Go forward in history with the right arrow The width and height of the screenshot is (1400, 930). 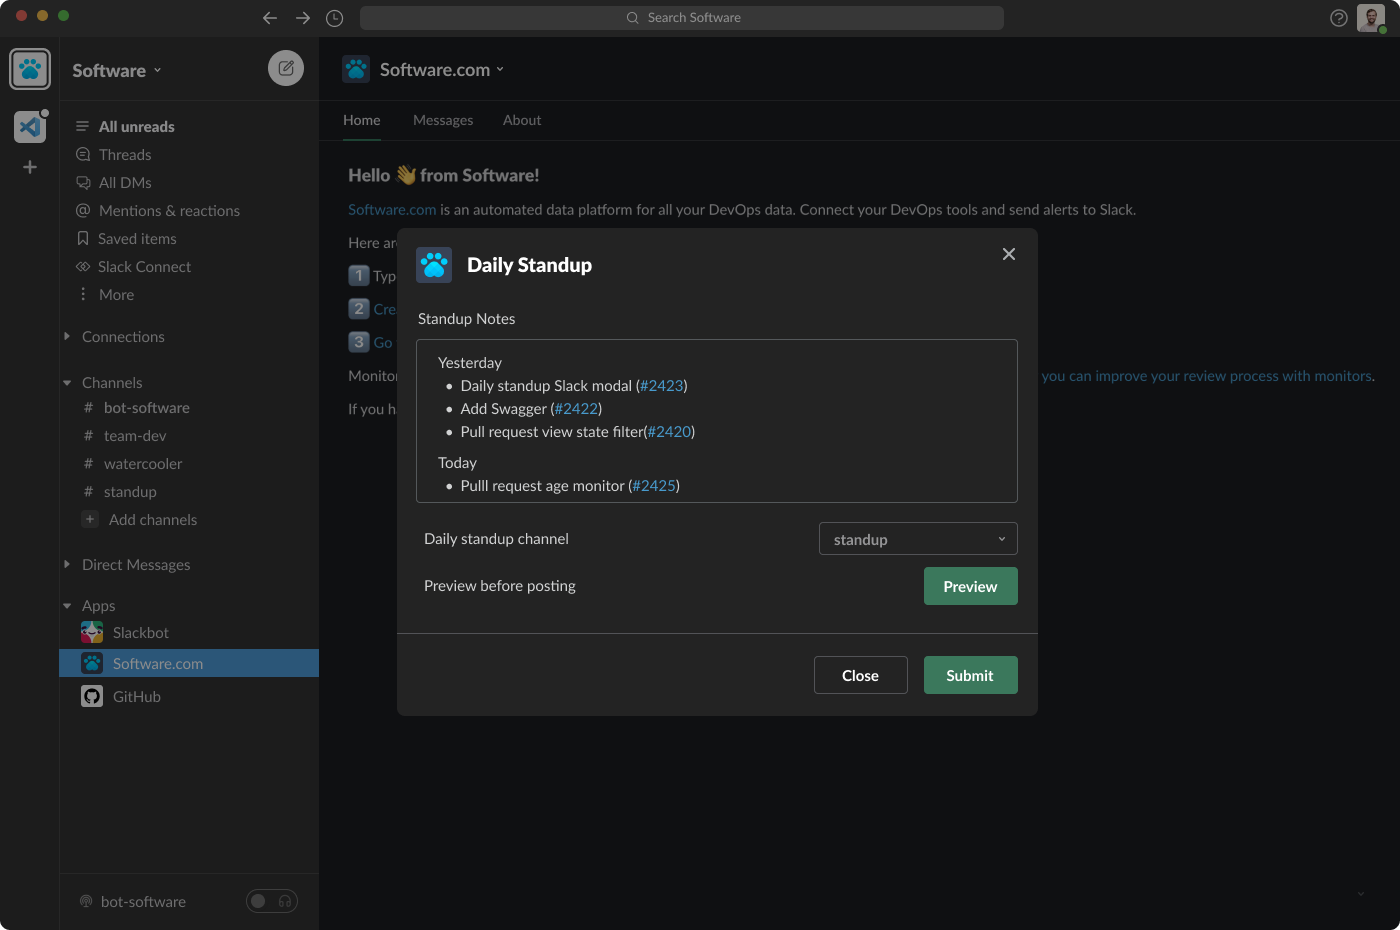point(303,18)
